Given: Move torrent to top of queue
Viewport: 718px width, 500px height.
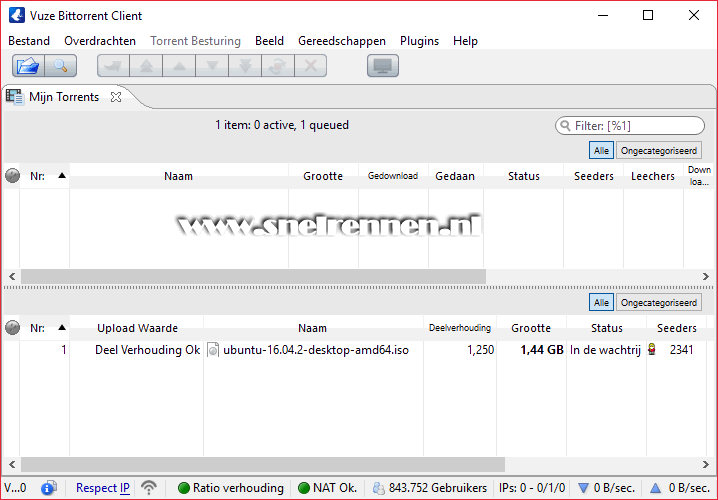Looking at the screenshot, I should pyautogui.click(x=146, y=66).
